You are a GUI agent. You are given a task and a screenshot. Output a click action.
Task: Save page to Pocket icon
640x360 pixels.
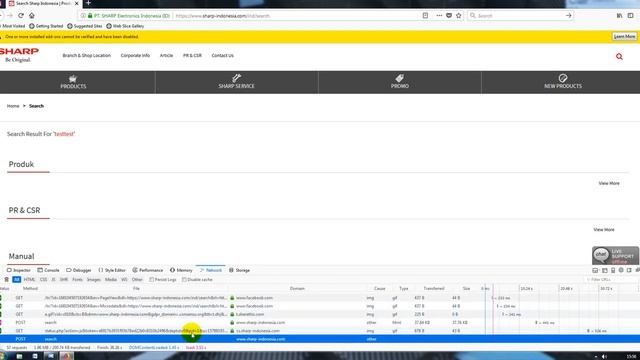pyautogui.click(x=449, y=16)
